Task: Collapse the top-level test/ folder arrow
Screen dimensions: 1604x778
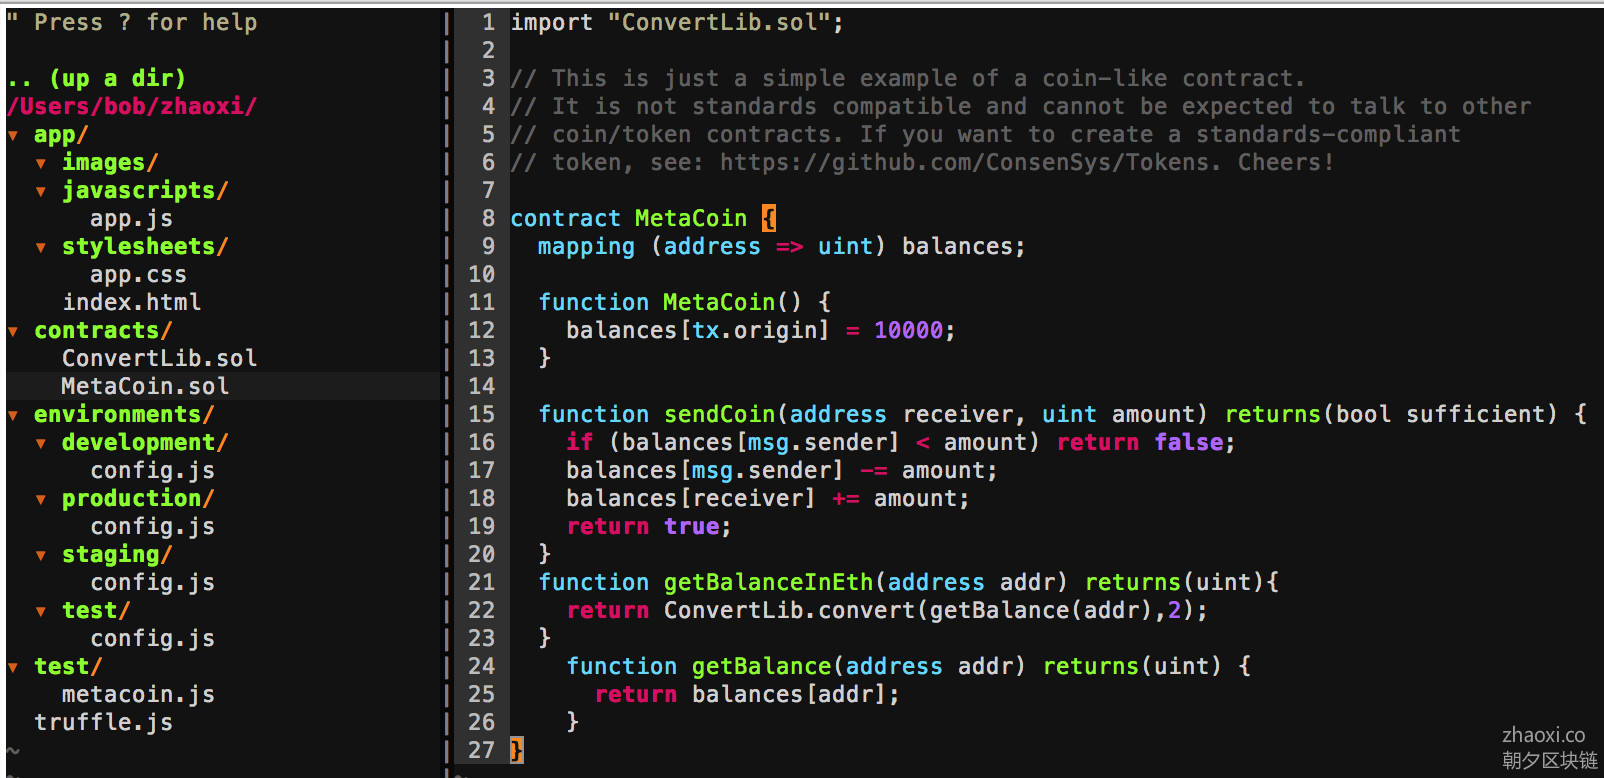Action: point(13,667)
